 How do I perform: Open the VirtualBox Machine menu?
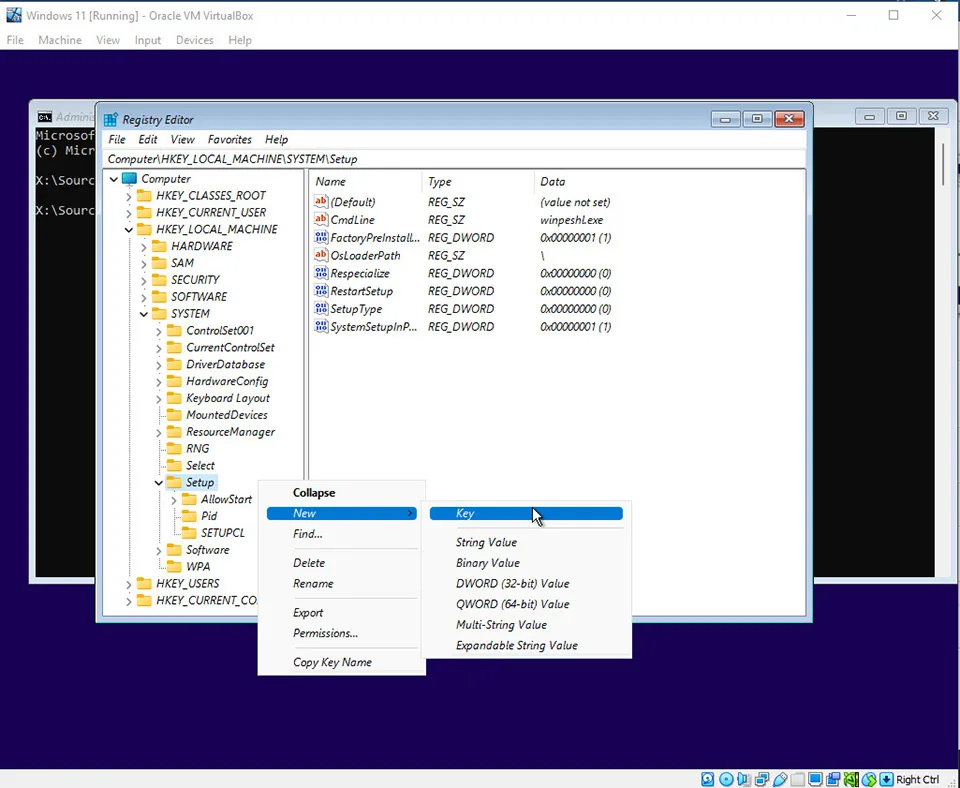[60, 40]
